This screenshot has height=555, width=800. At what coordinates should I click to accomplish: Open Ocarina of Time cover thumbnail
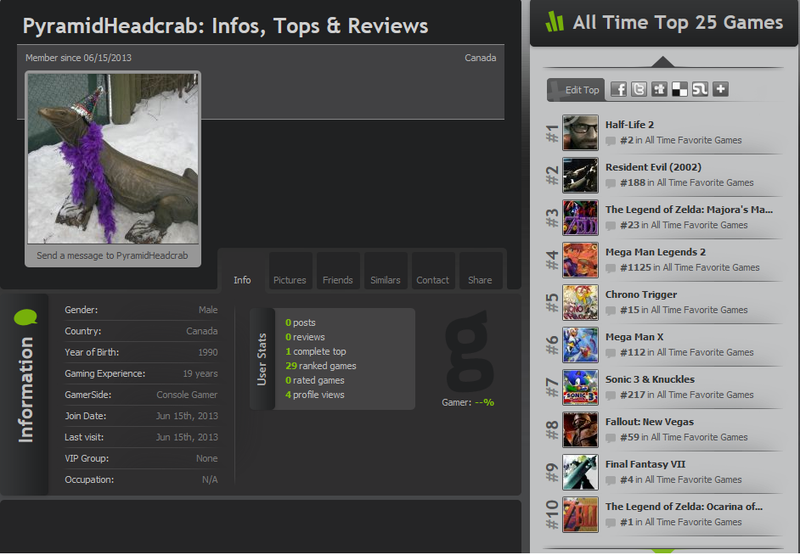(x=580, y=515)
